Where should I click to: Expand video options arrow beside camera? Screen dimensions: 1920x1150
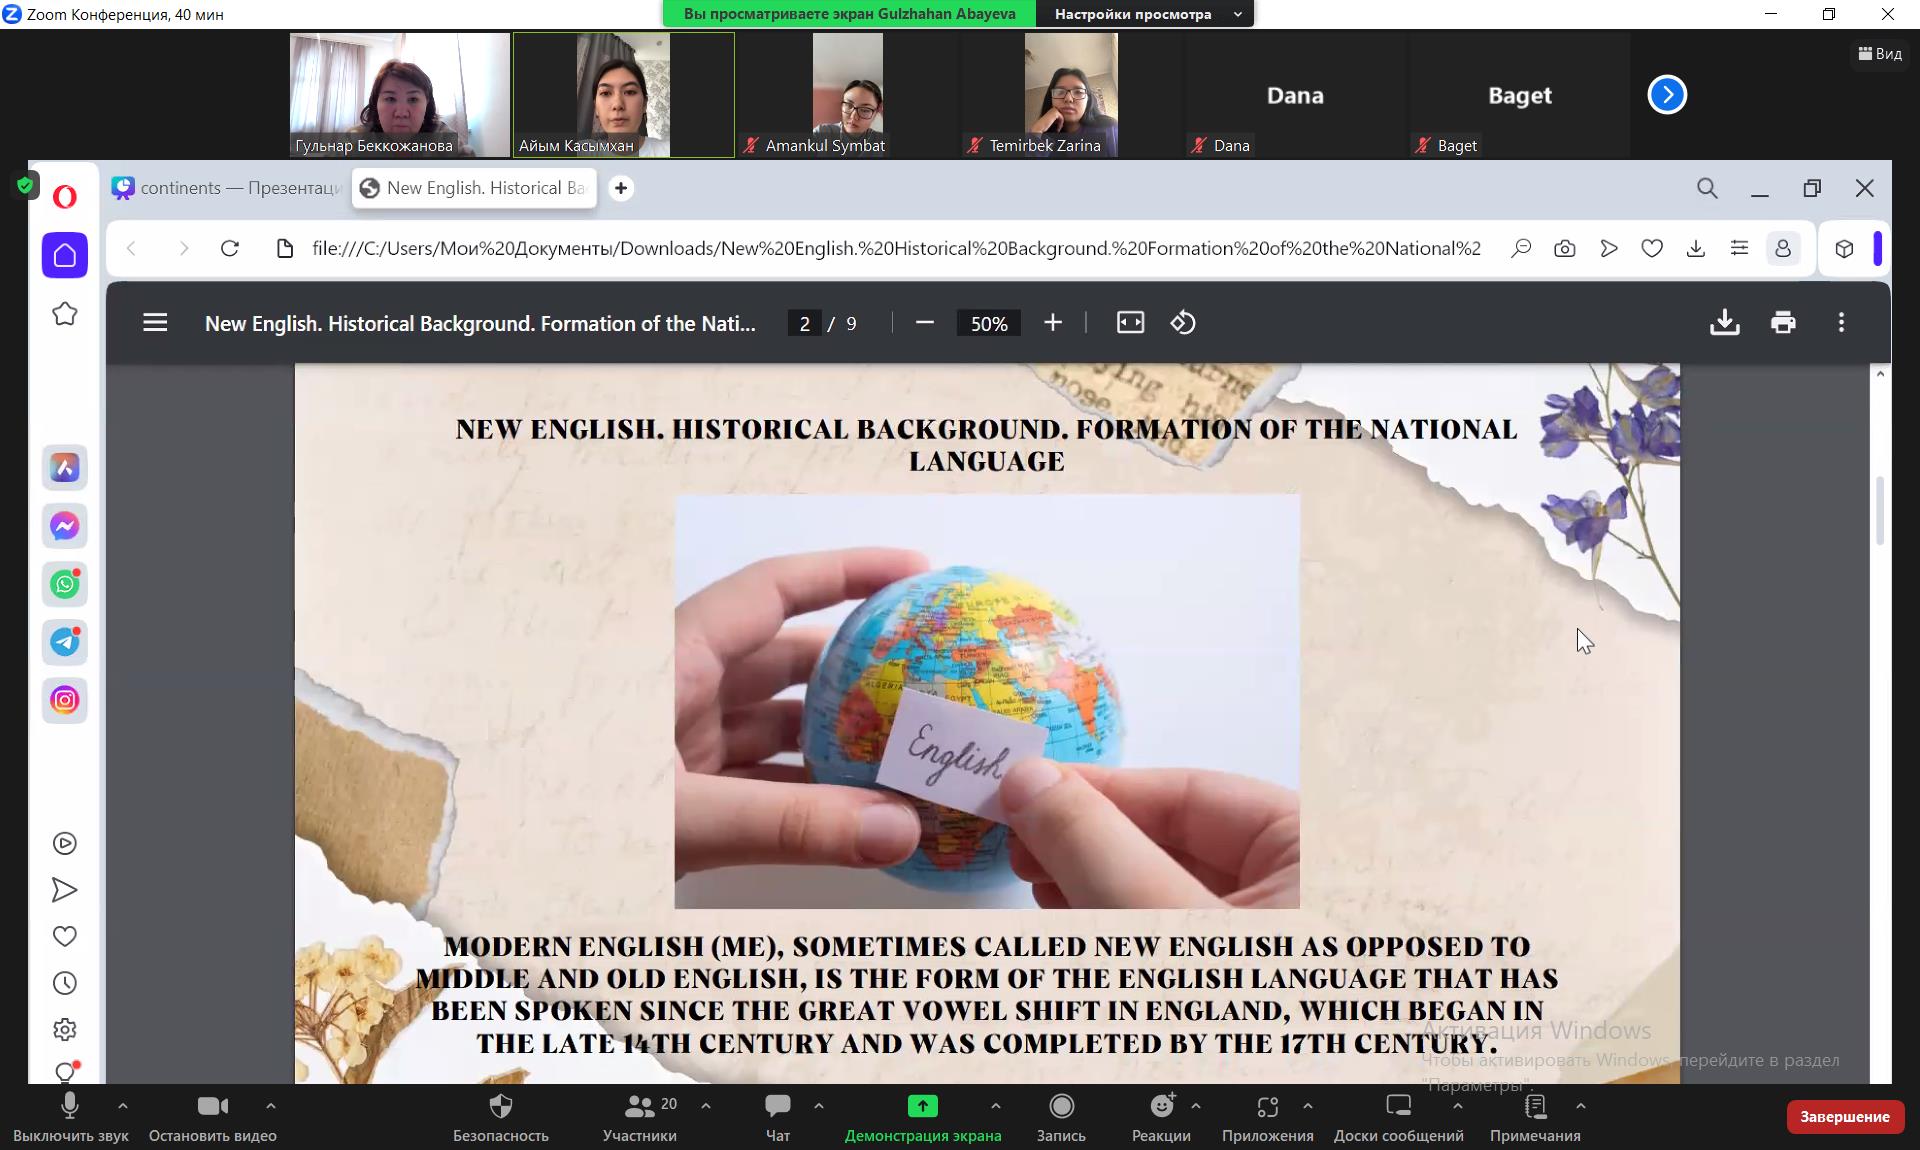(x=270, y=1106)
